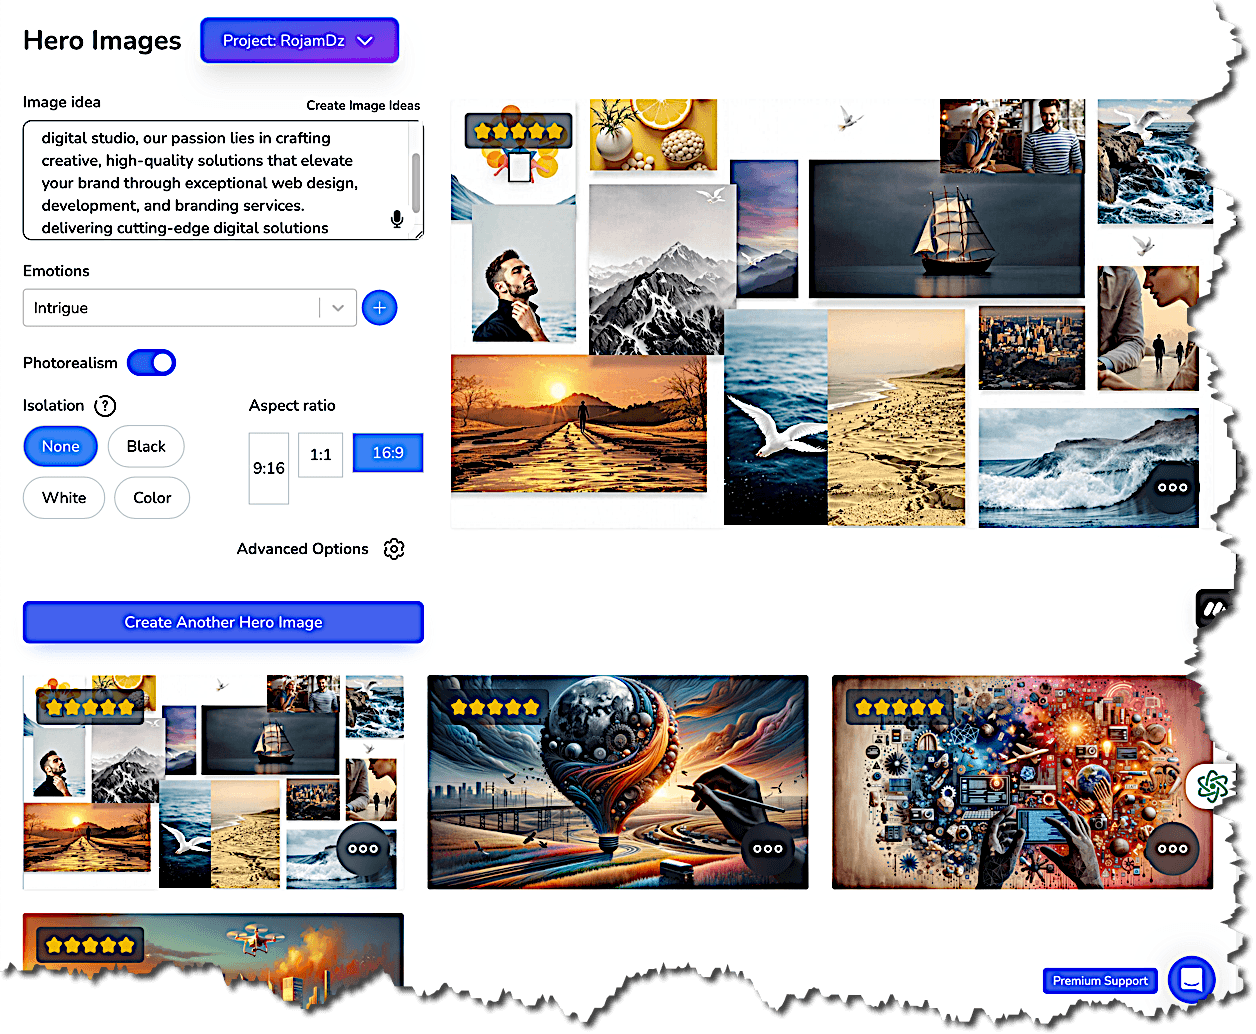This screenshot has width=1256, height=1034.
Task: Open the colorful tech explosion thumbnail
Action: tap(1022, 782)
